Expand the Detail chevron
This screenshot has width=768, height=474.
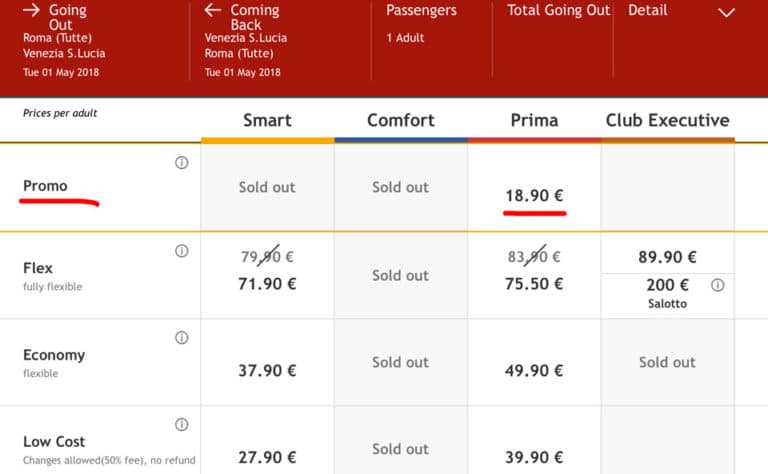727,13
